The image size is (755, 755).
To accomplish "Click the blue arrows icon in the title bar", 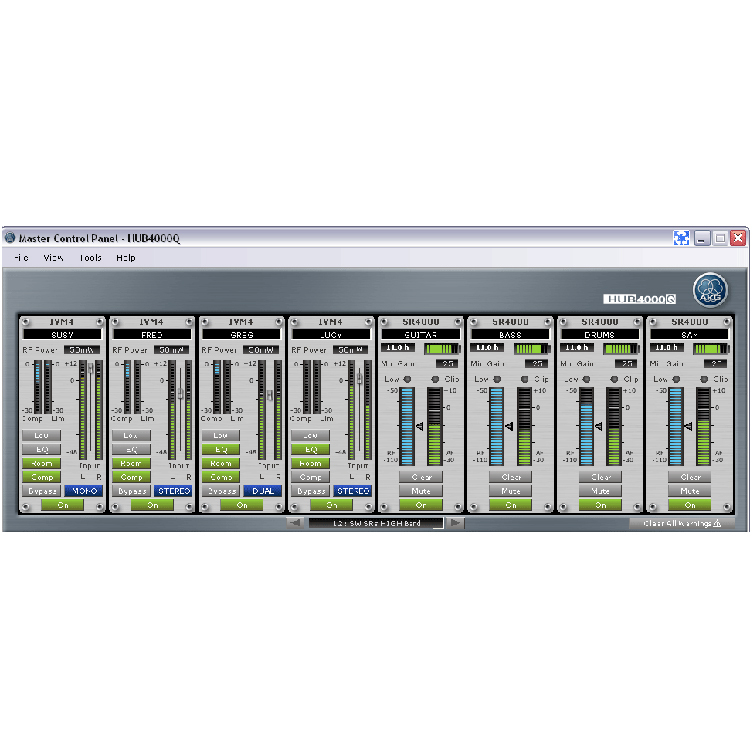I will point(681,238).
